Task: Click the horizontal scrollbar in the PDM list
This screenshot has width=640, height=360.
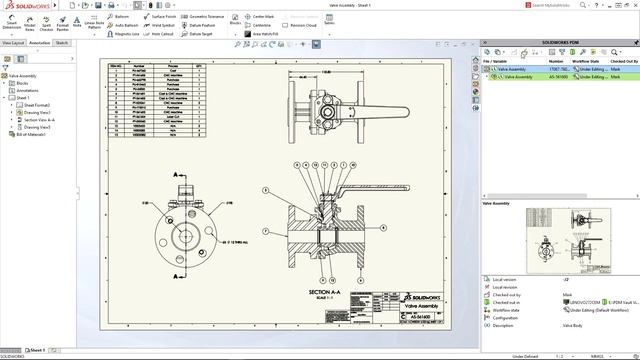Action: pyautogui.click(x=537, y=196)
